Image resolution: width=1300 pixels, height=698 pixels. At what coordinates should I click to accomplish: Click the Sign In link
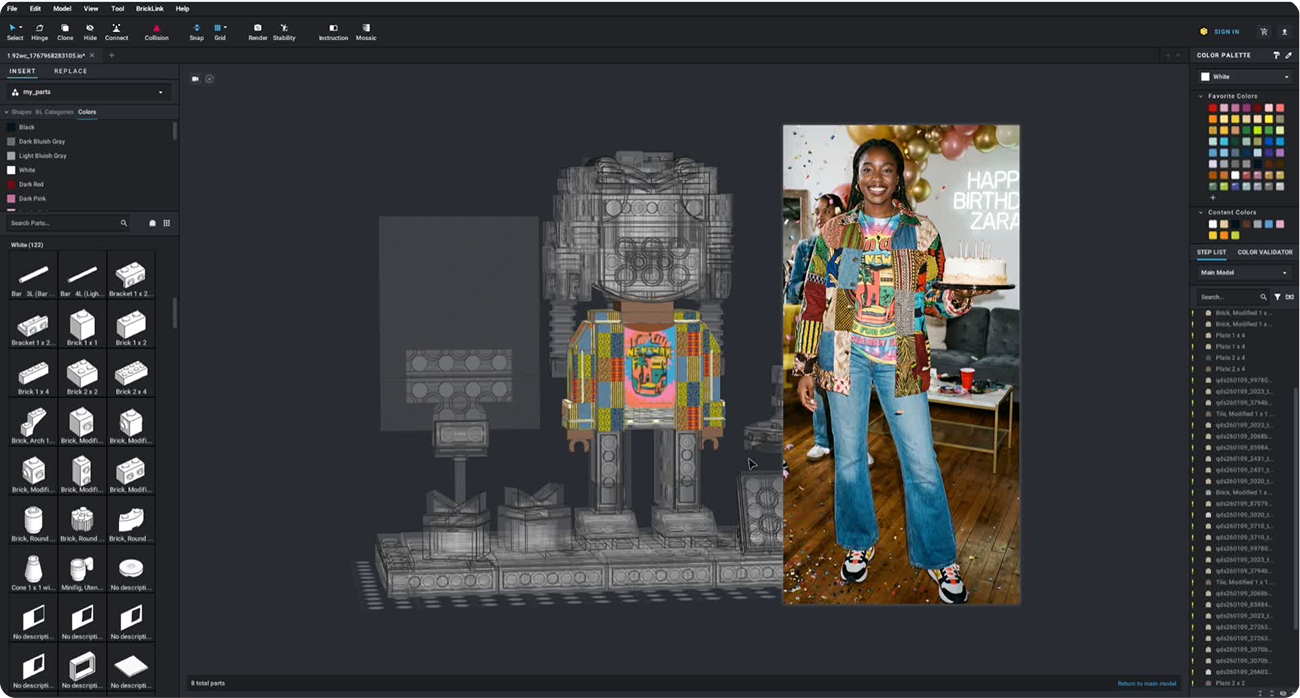coord(1225,32)
